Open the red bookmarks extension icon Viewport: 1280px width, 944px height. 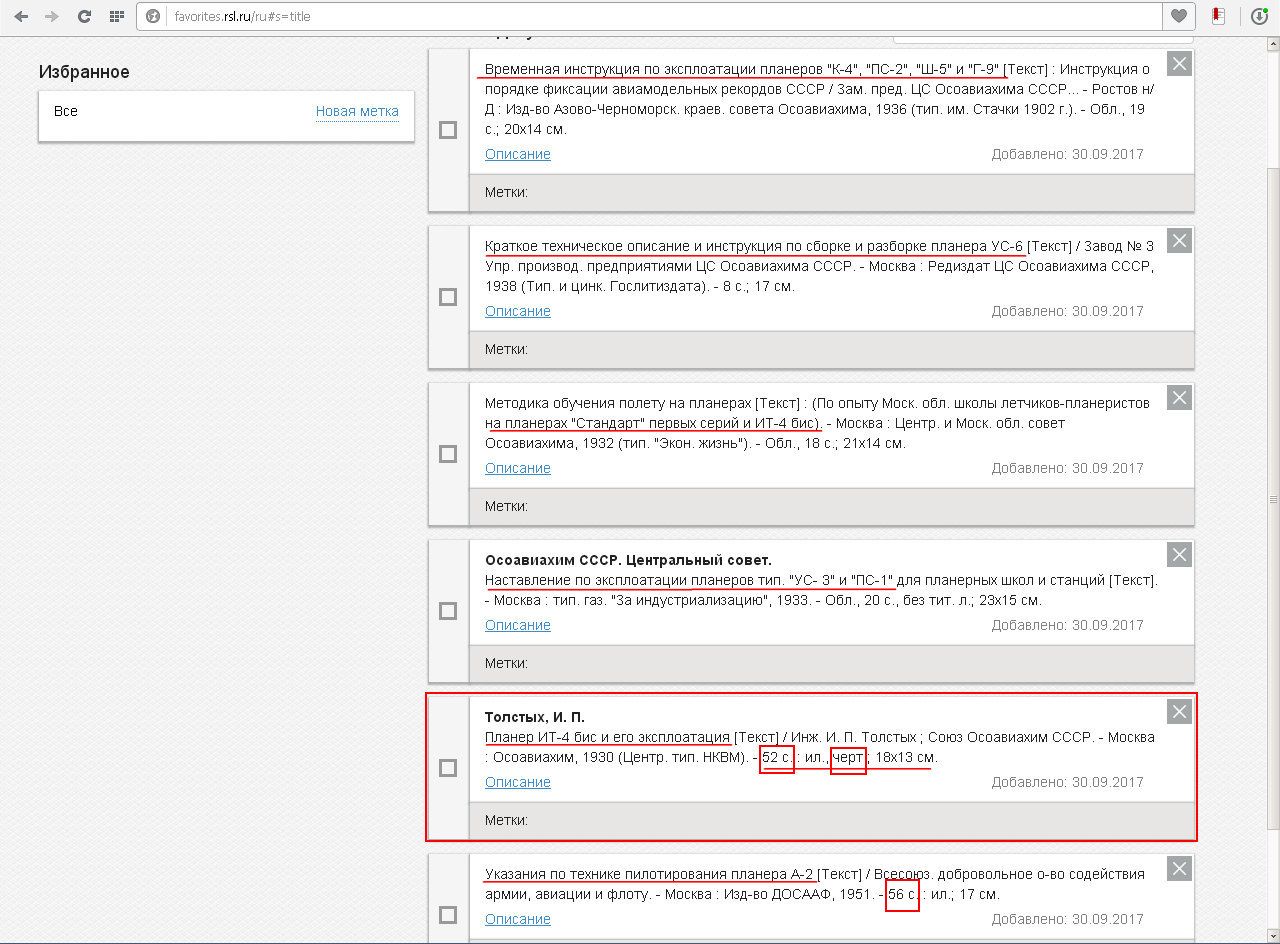point(1218,16)
